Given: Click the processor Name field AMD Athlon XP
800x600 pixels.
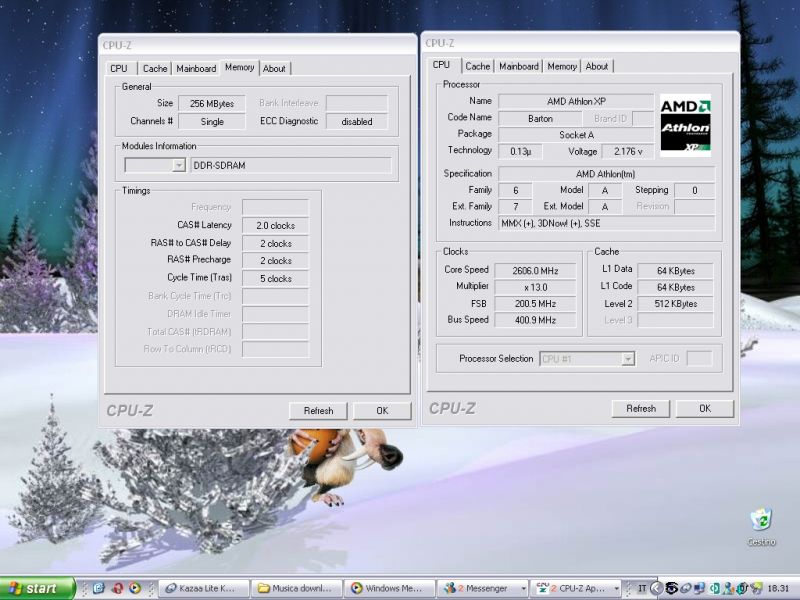Looking at the screenshot, I should tap(576, 102).
